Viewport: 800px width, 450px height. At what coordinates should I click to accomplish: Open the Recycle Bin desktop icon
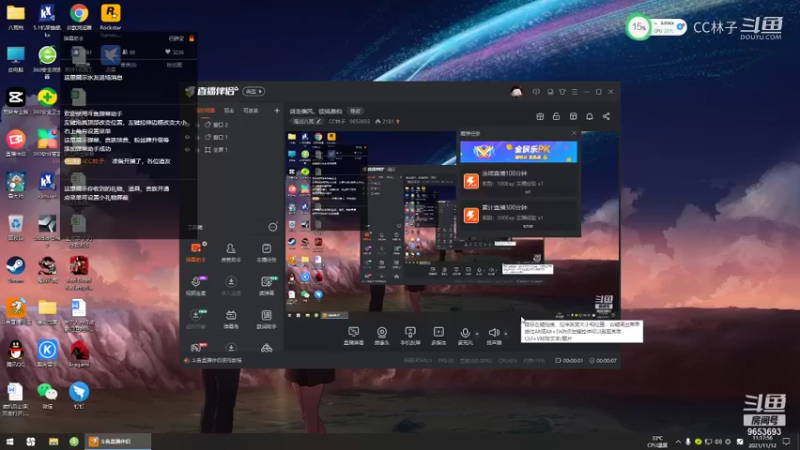click(16, 227)
